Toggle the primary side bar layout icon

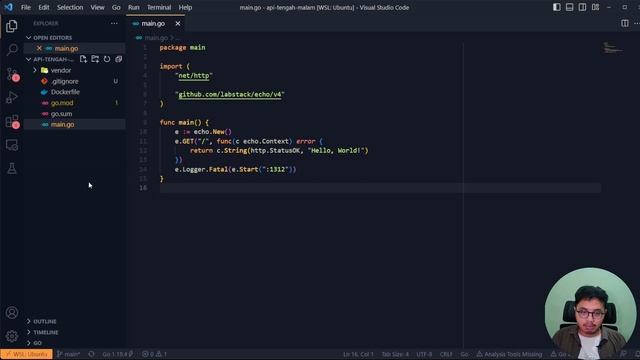coord(557,7)
